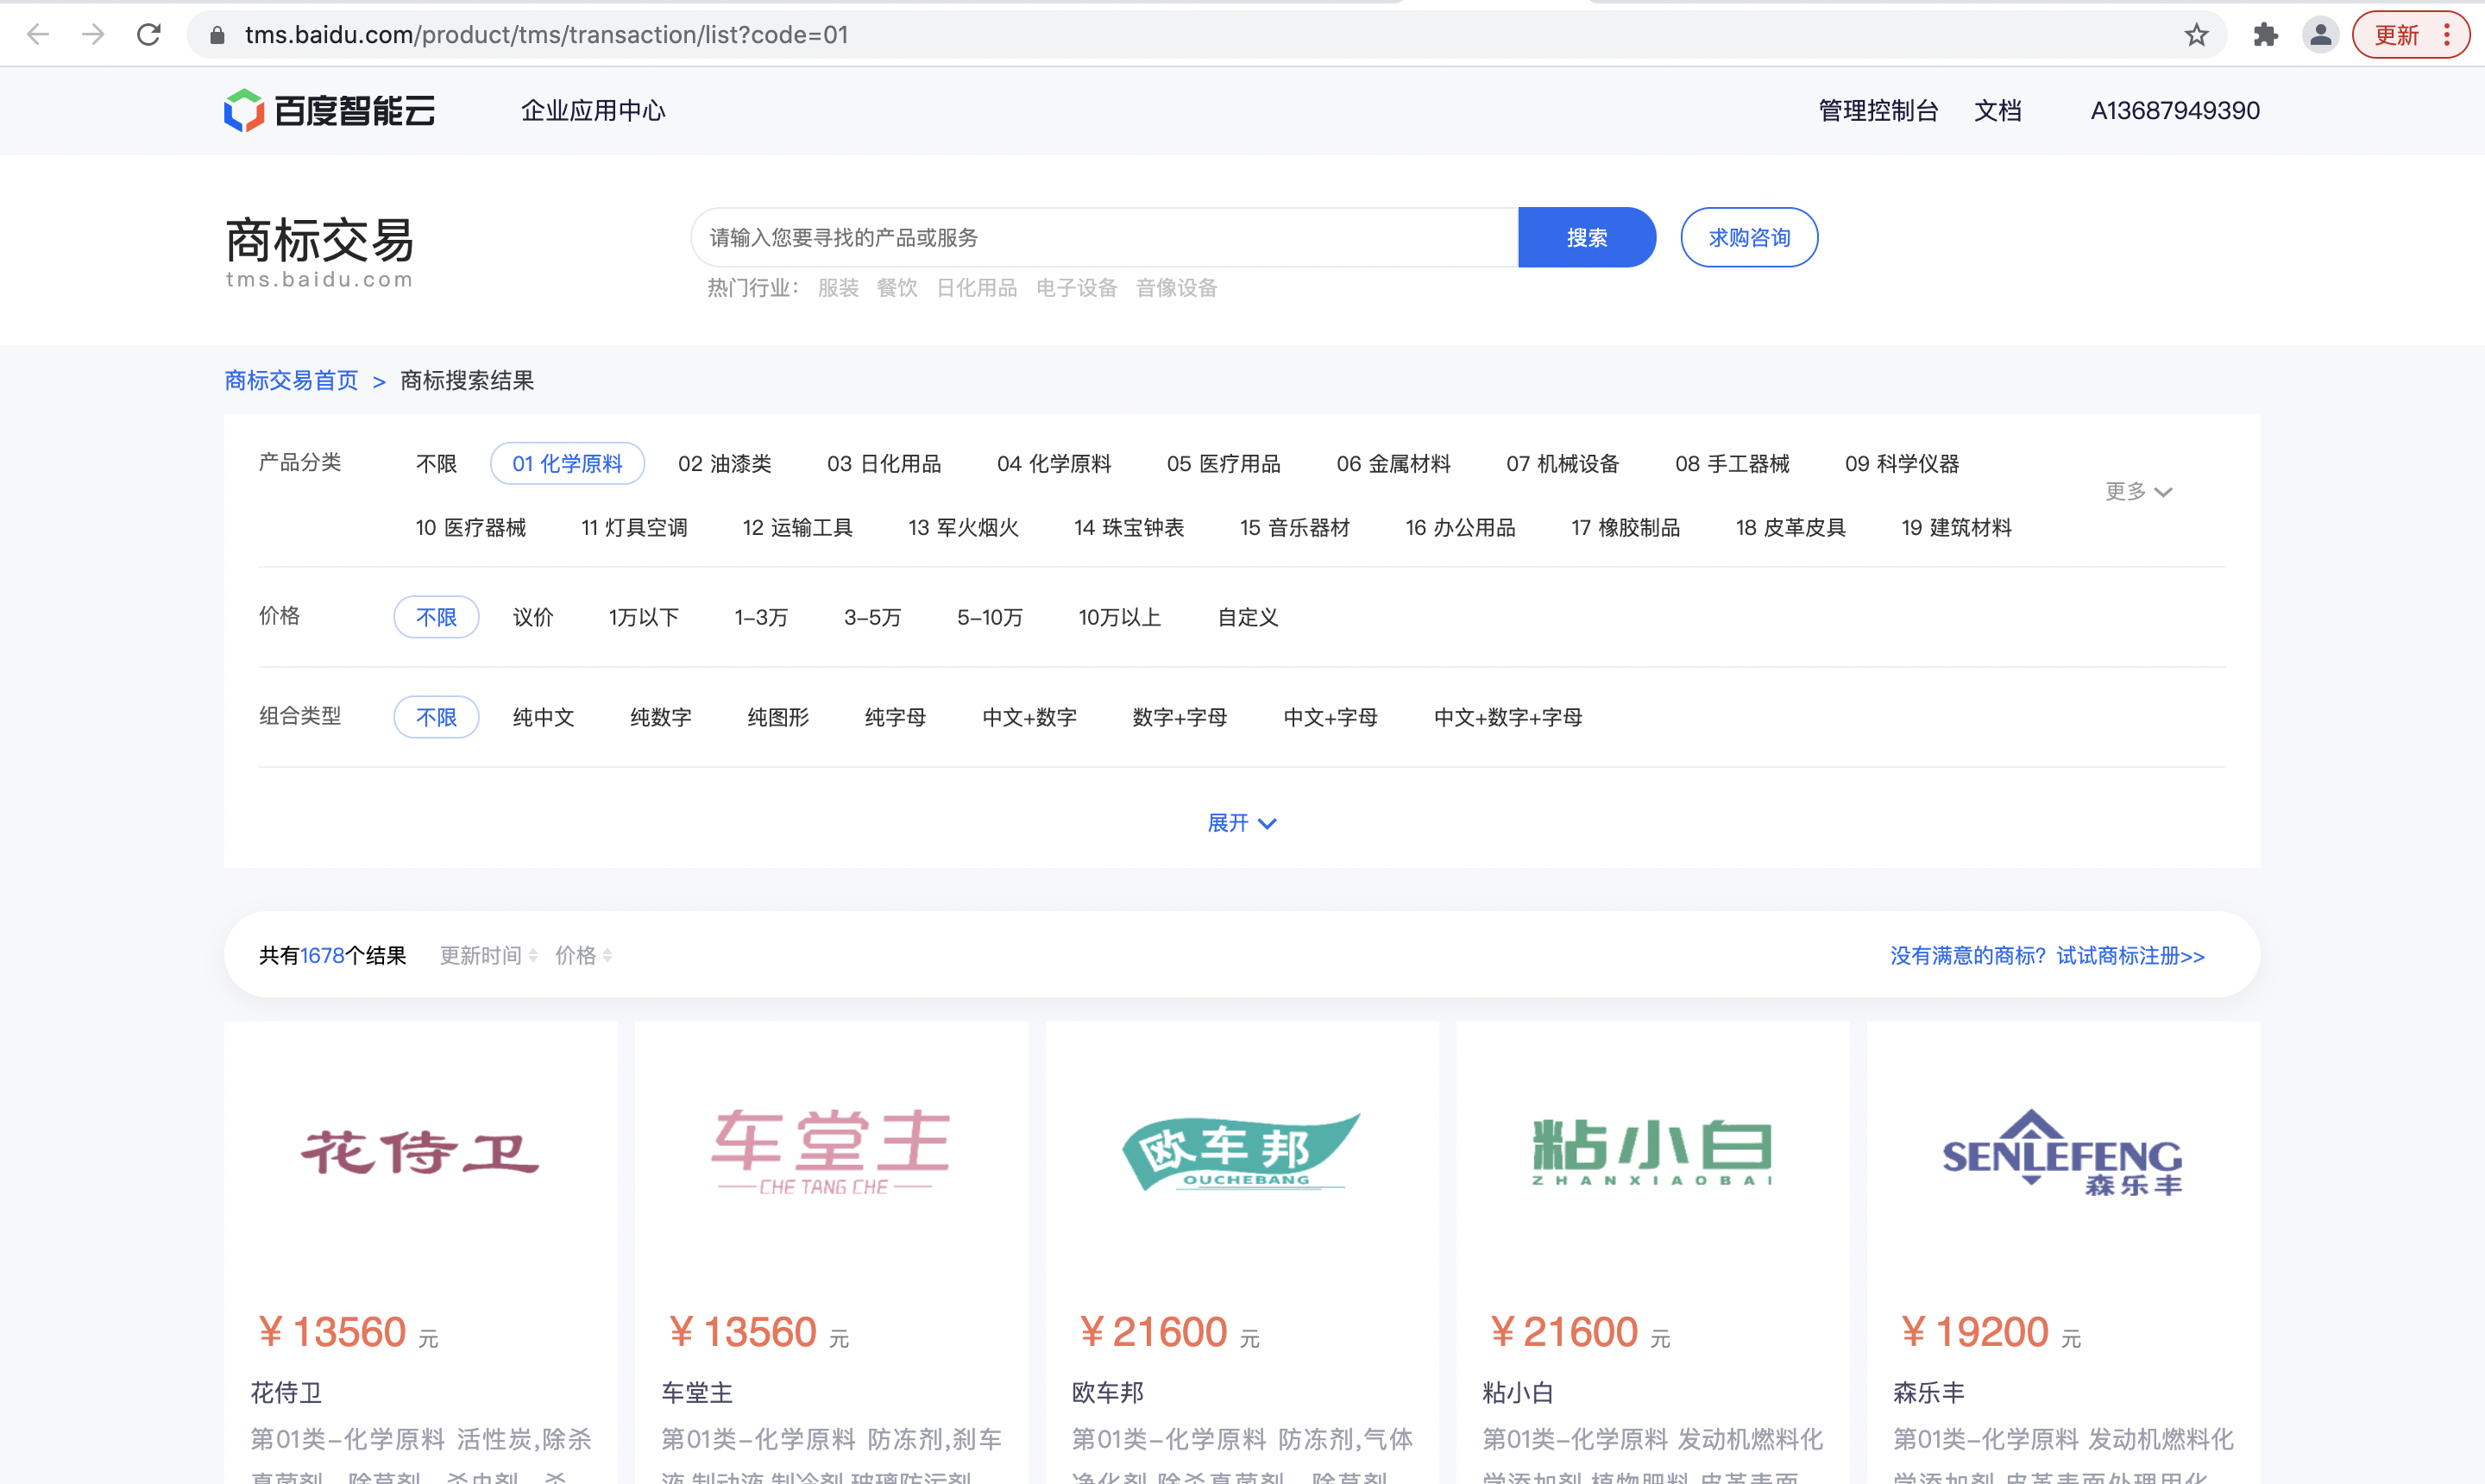Filter by 中文+数字+字母 type
The width and height of the screenshot is (2485, 1484).
click(x=1507, y=717)
